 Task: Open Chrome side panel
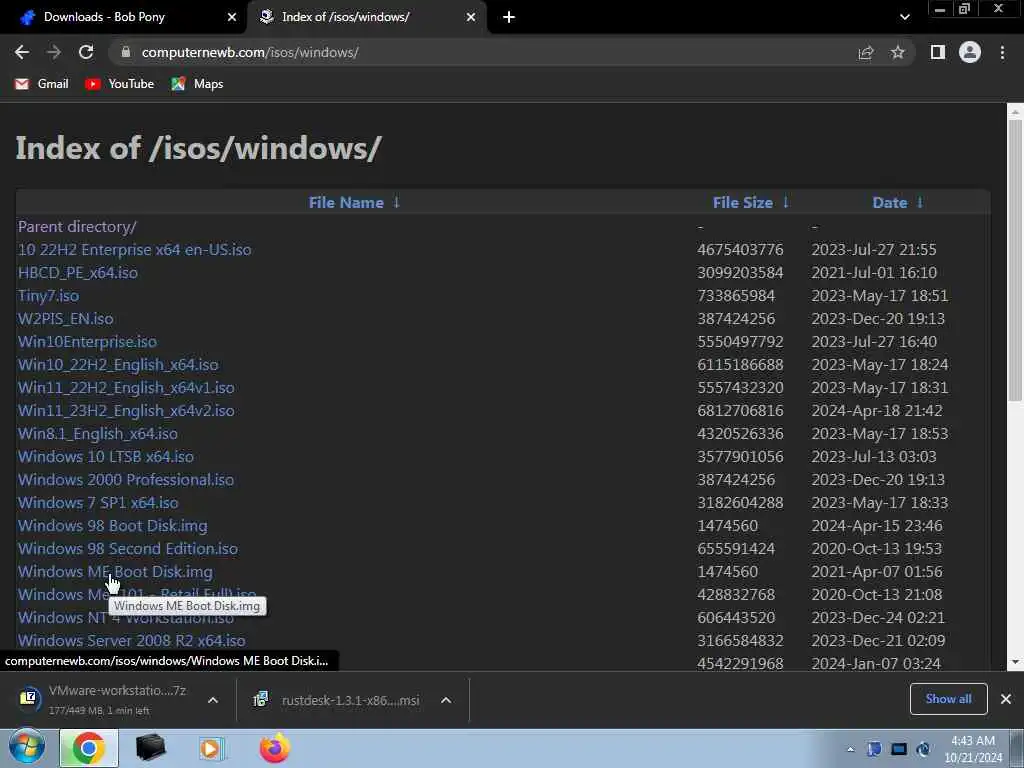938,52
